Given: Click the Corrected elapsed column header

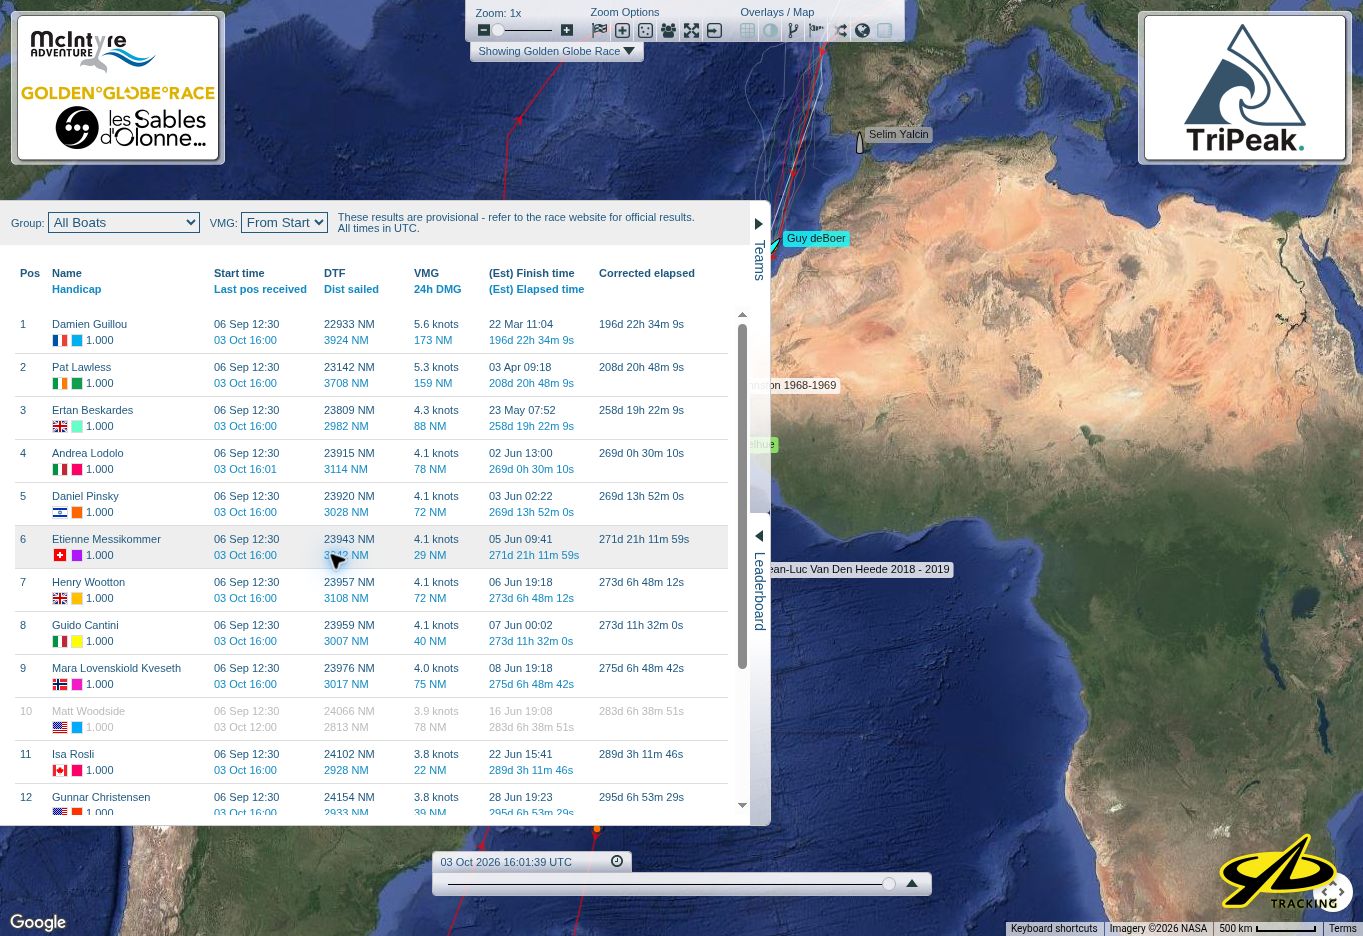Looking at the screenshot, I should (x=646, y=273).
